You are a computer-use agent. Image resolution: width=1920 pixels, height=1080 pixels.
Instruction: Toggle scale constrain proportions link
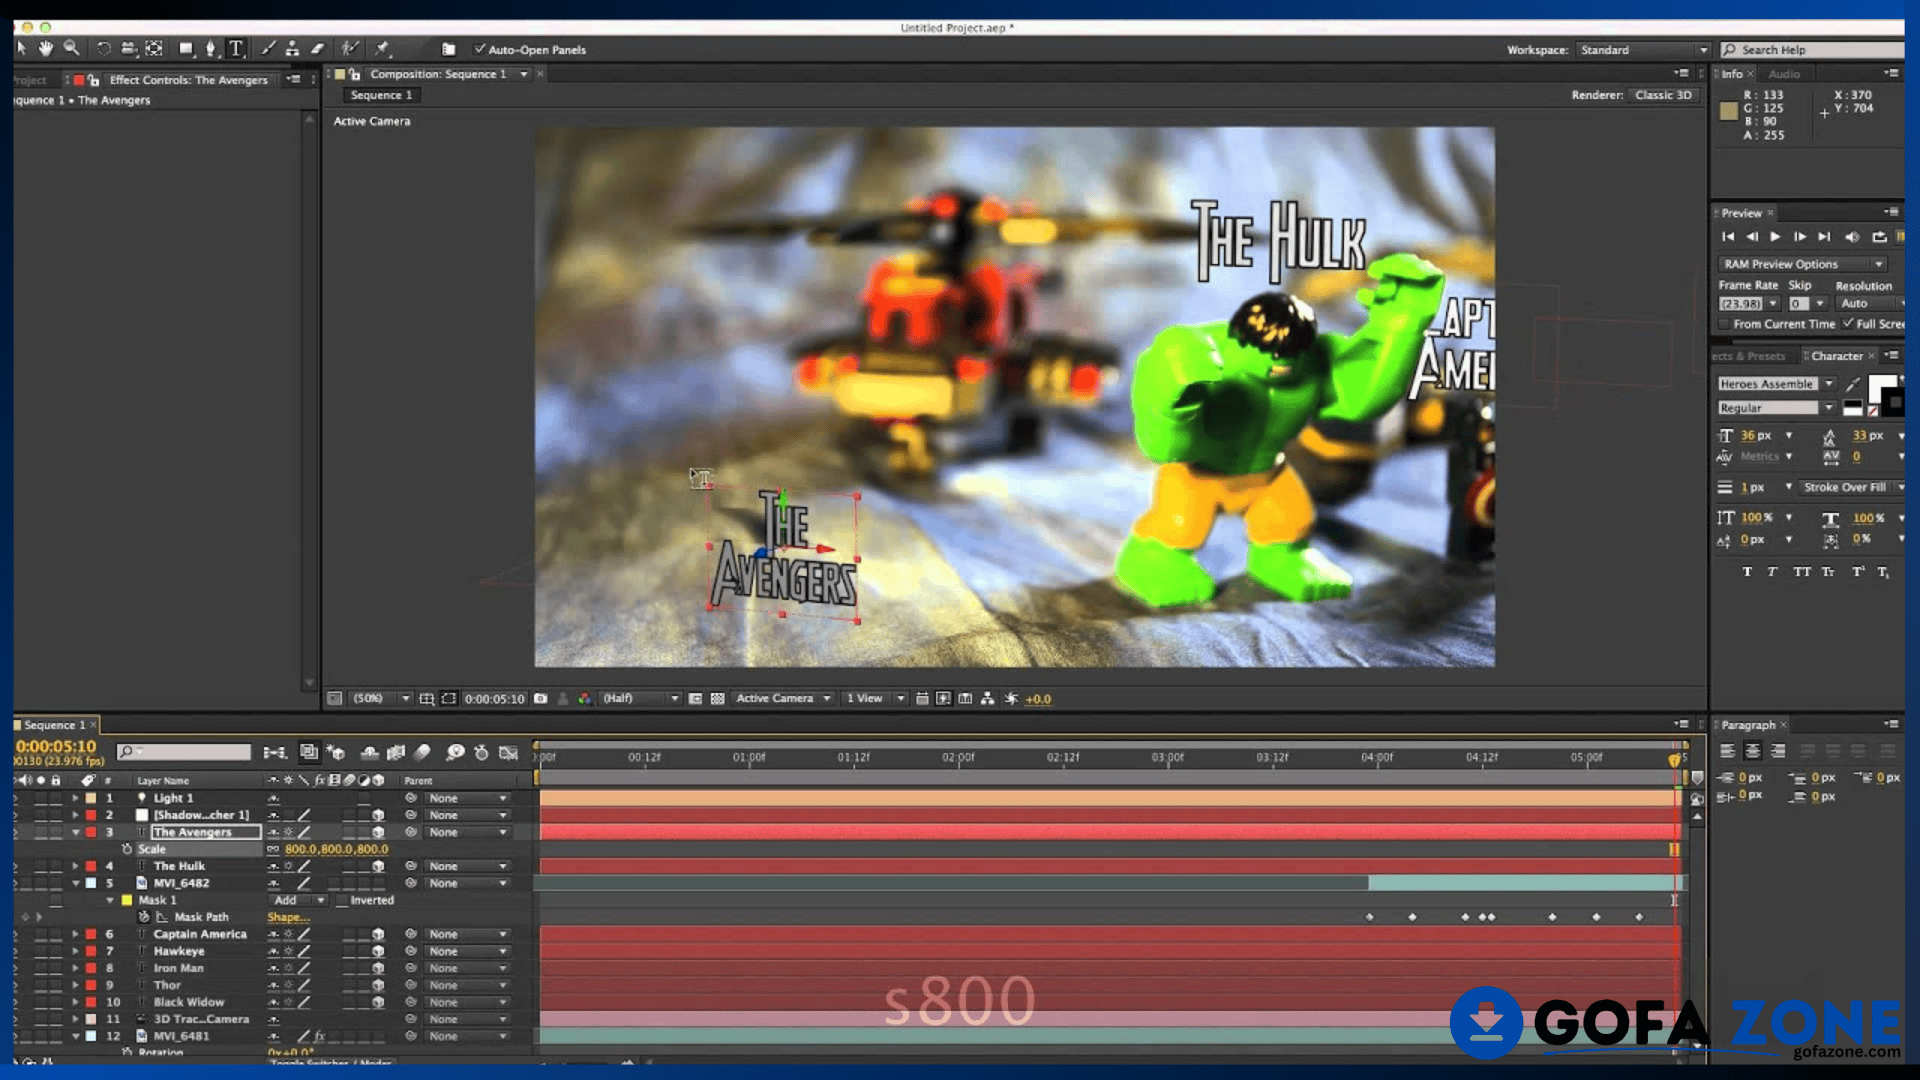click(273, 849)
